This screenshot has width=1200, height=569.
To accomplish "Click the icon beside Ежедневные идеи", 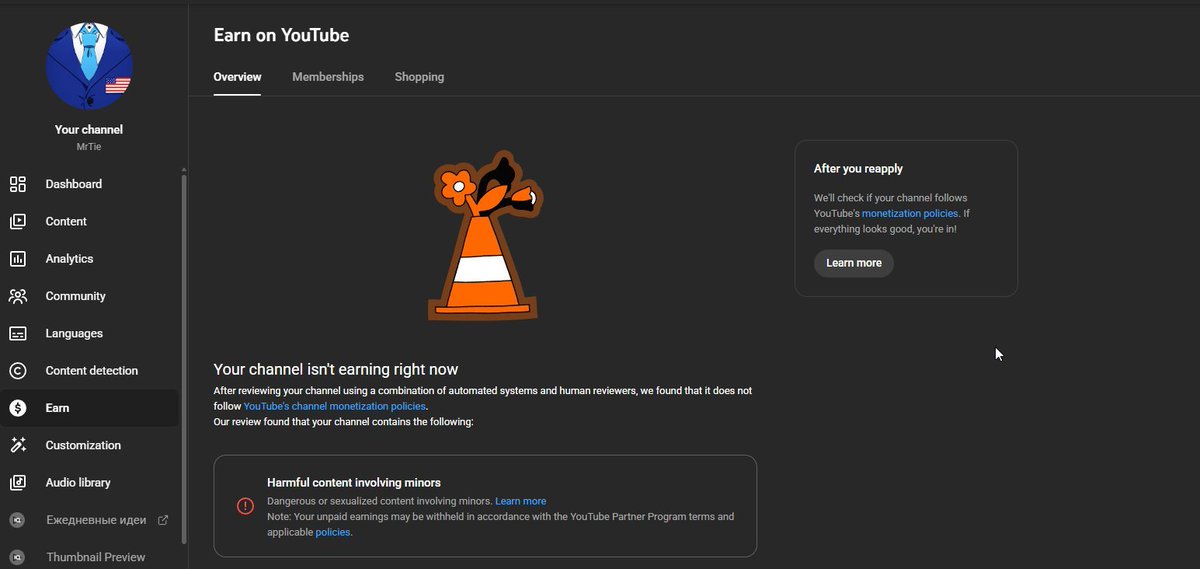I will coord(17,520).
